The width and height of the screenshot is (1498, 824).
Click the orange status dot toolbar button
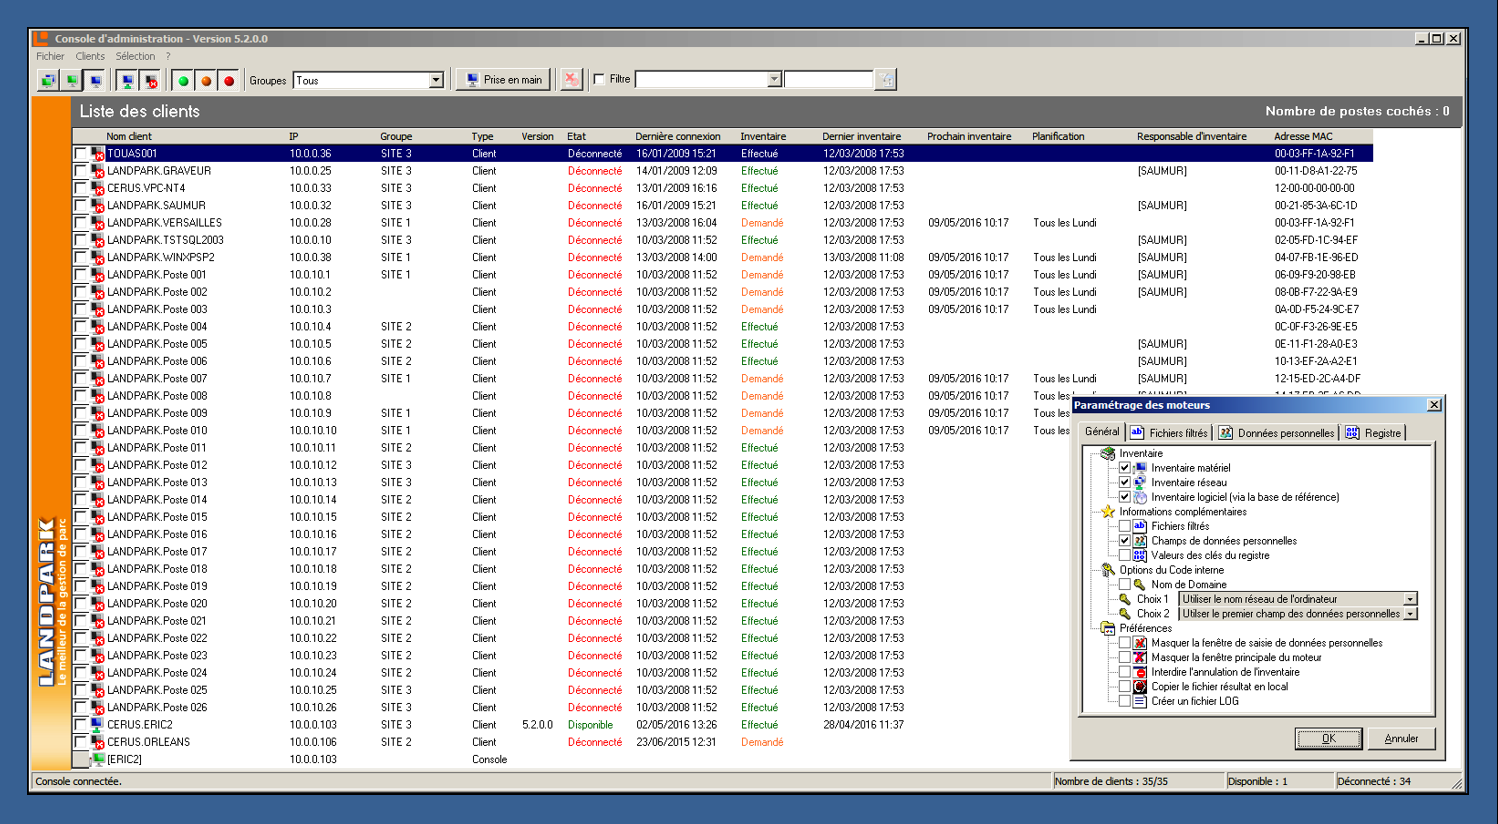click(x=206, y=81)
